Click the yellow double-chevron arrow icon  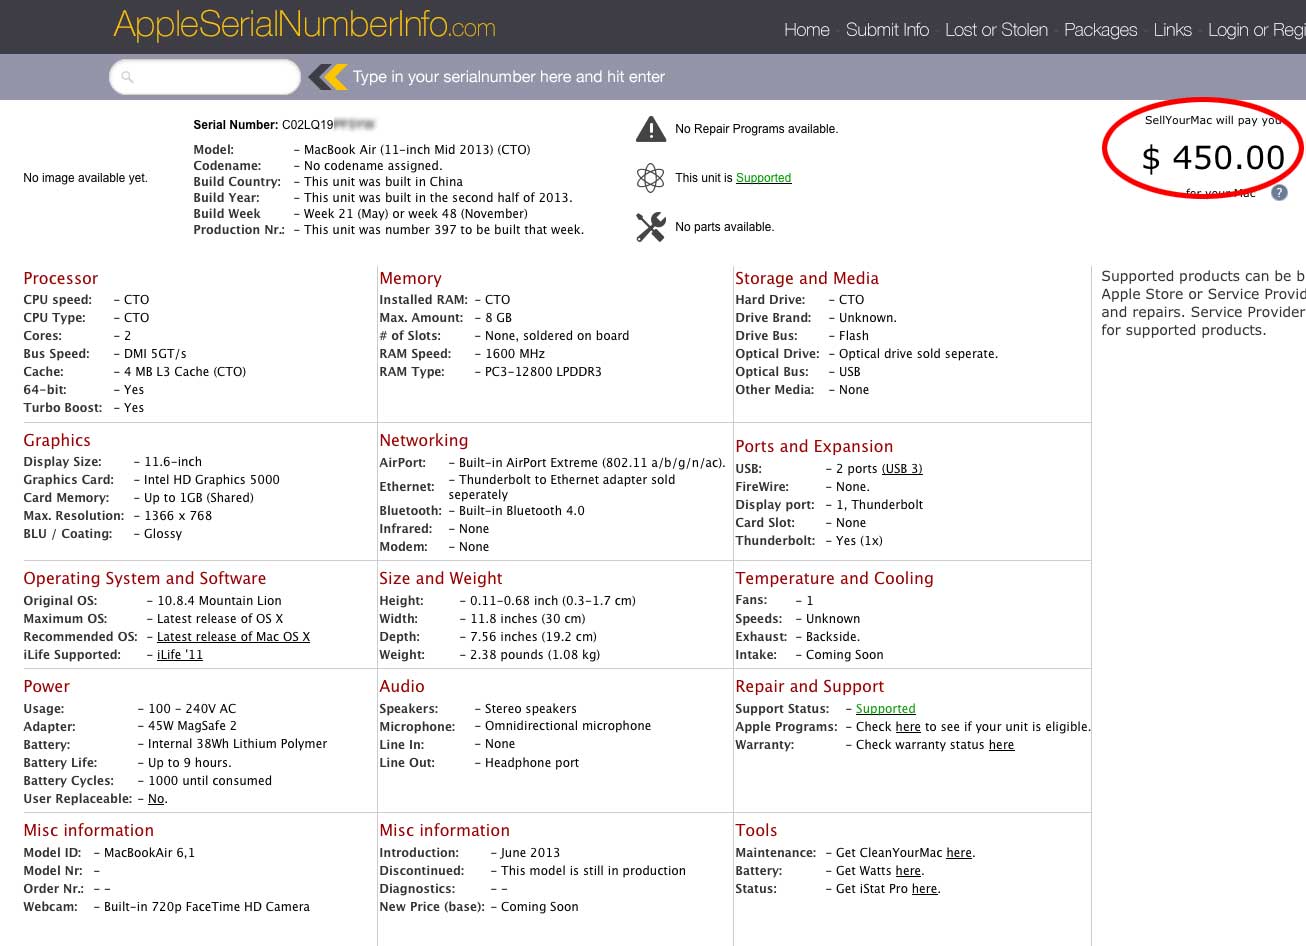pos(327,77)
